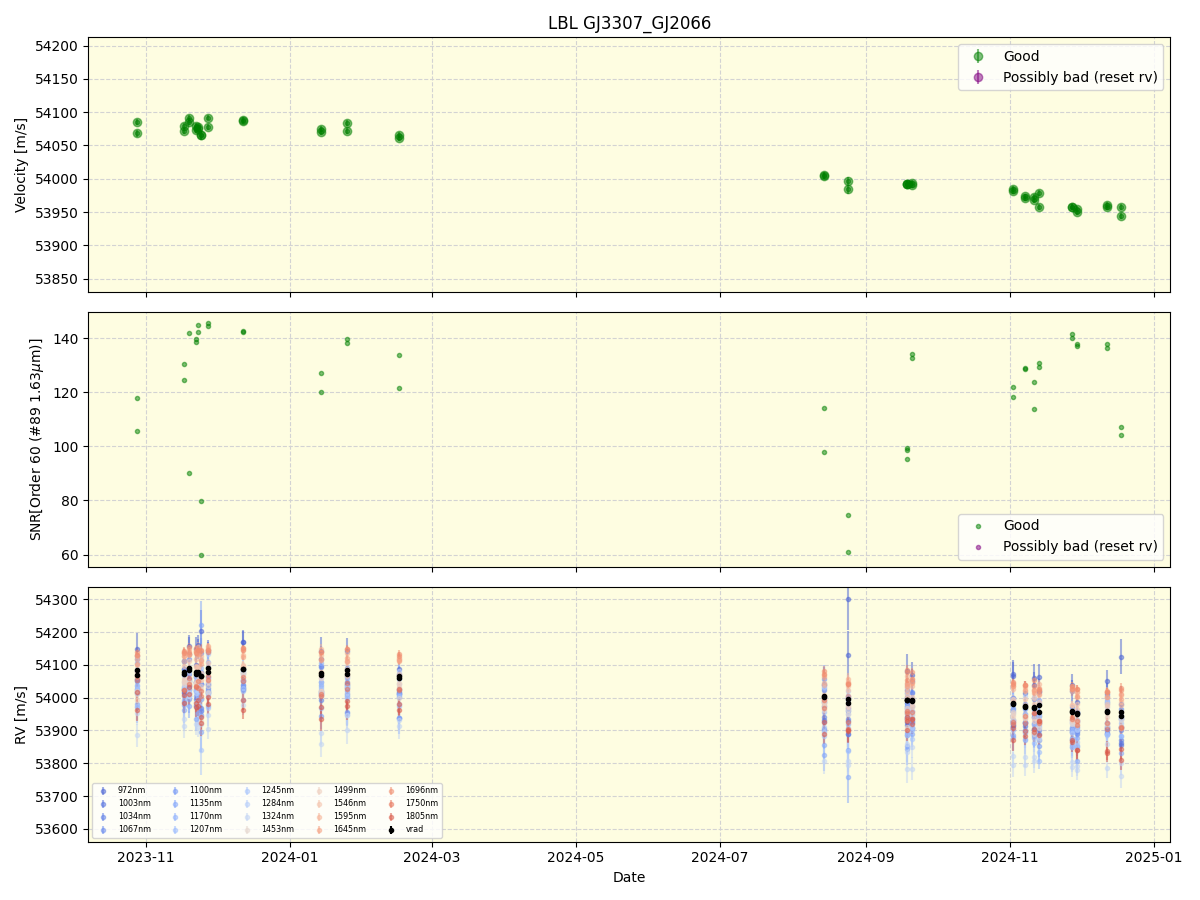
Task: Click the 2025-01 date tick label
Action: [x=1154, y=858]
